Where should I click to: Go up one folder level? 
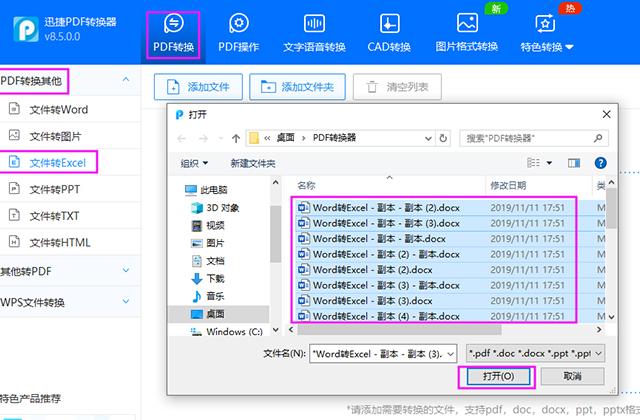[236, 139]
